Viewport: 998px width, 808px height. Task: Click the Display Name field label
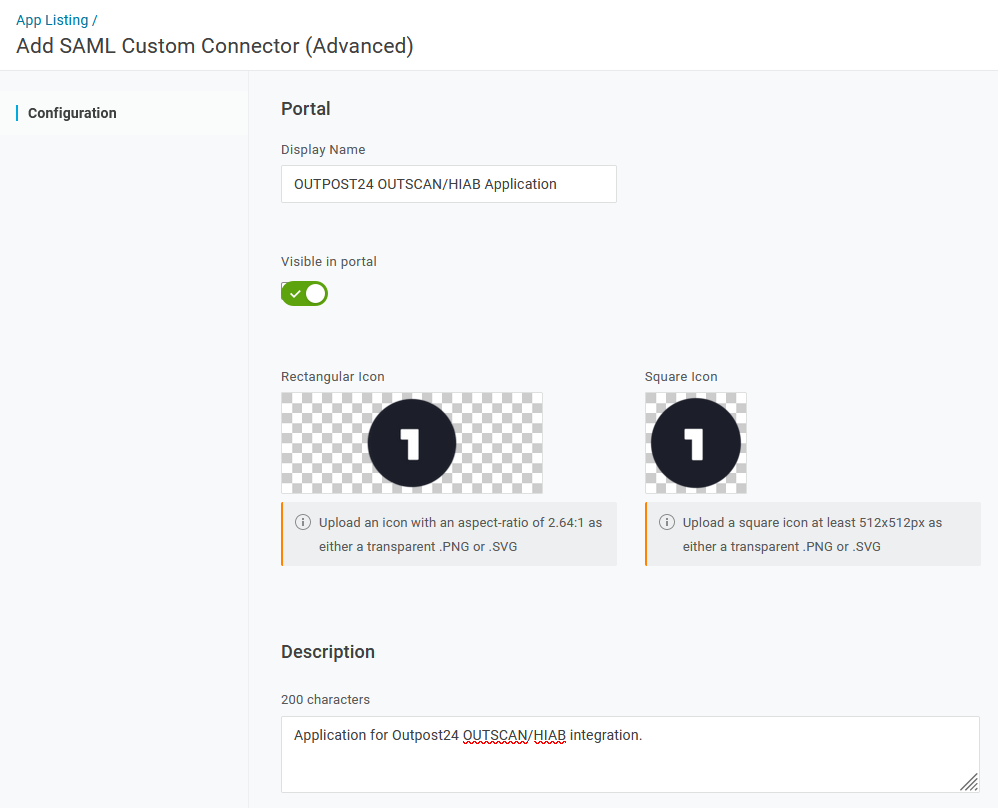[323, 150]
